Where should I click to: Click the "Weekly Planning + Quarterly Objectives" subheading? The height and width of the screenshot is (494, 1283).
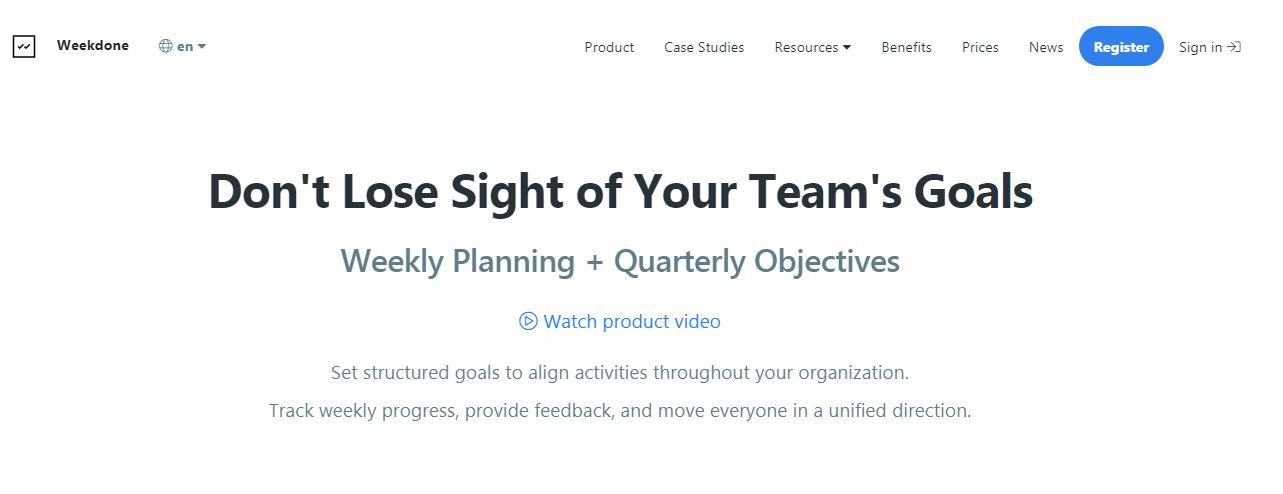pyautogui.click(x=620, y=261)
